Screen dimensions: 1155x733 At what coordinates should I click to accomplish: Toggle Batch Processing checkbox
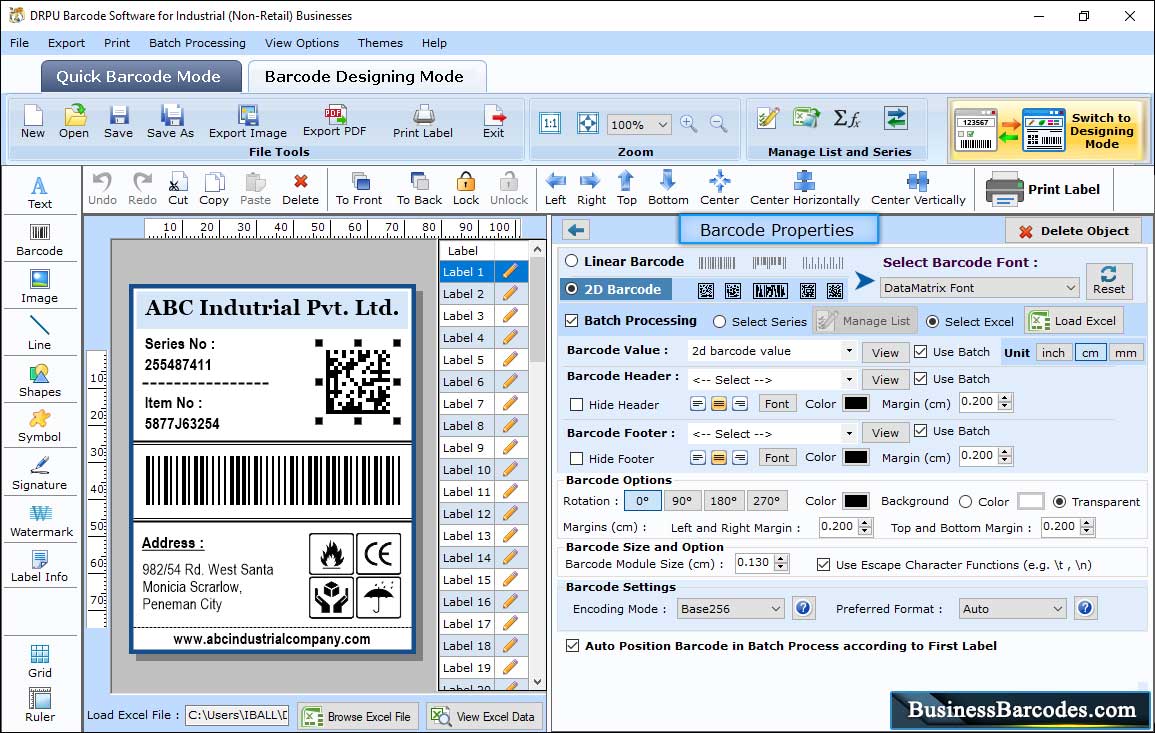pyautogui.click(x=572, y=320)
